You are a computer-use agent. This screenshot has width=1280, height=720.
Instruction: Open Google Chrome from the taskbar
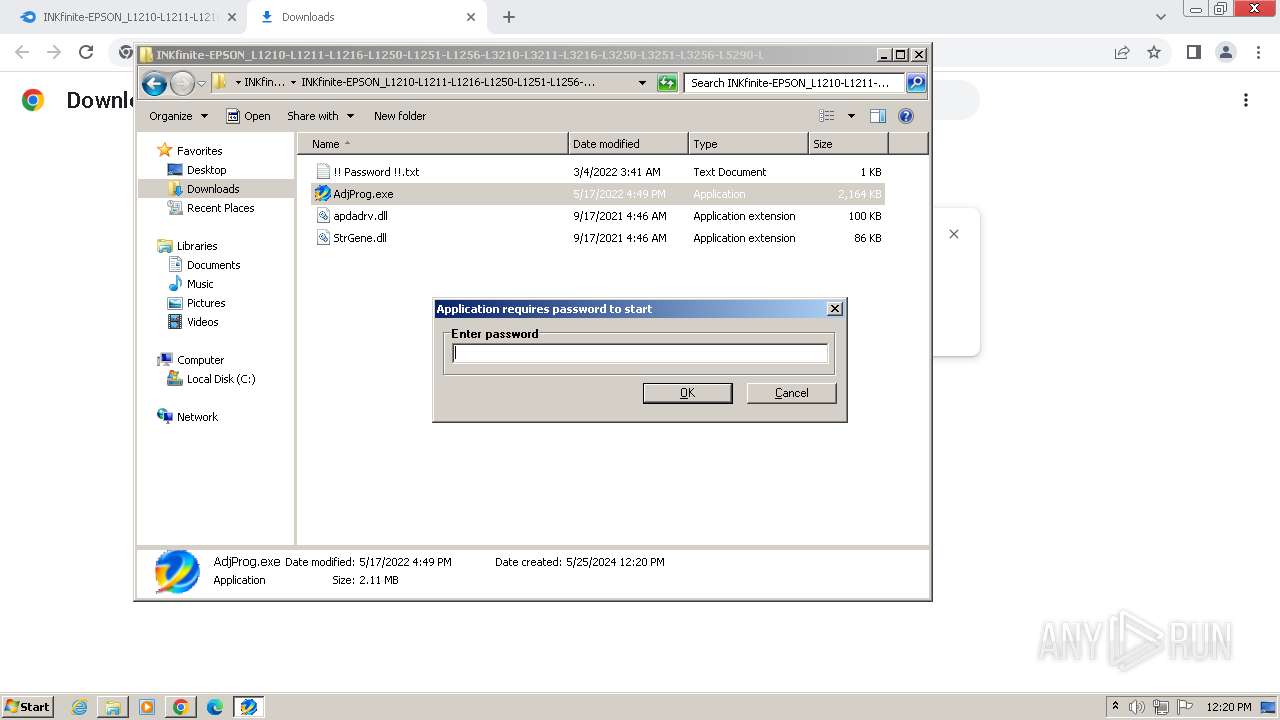pos(181,707)
